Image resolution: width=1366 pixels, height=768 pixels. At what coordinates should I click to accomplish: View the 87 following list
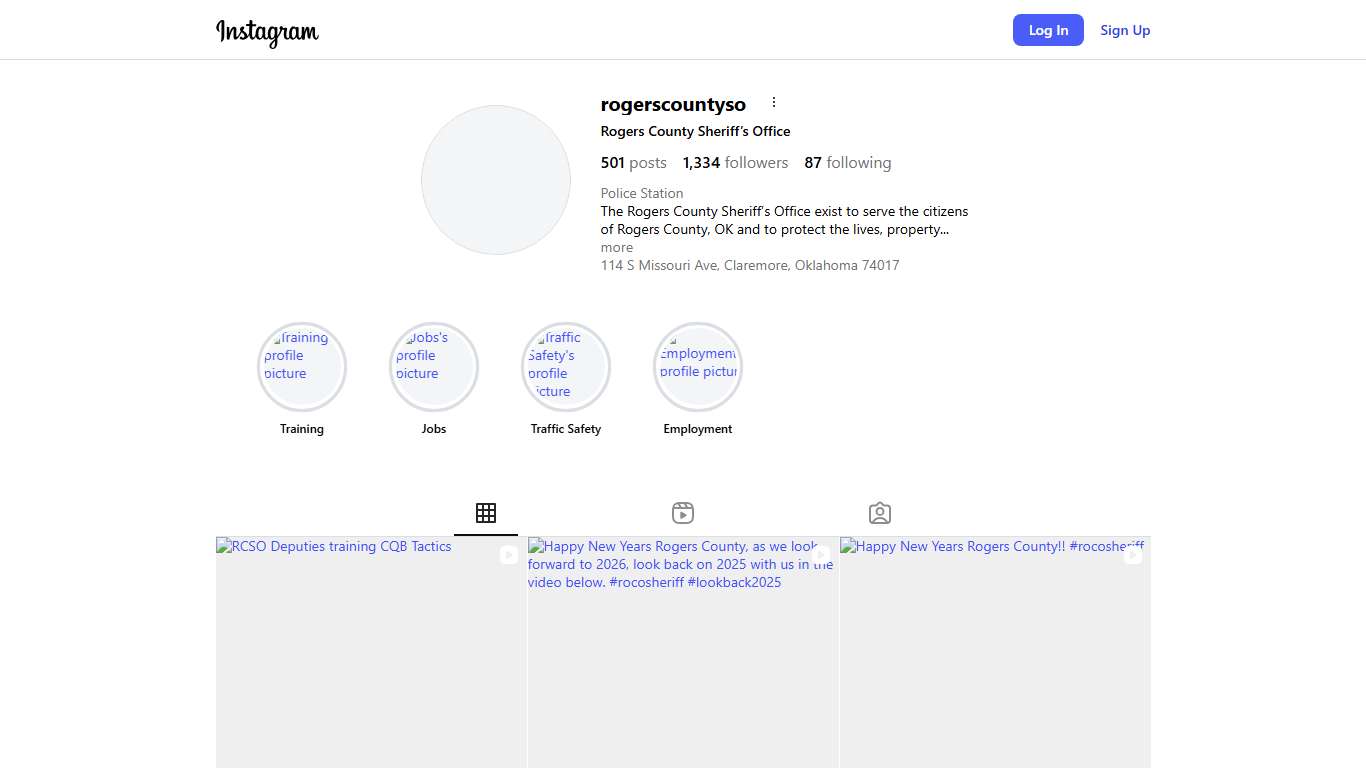click(x=847, y=163)
